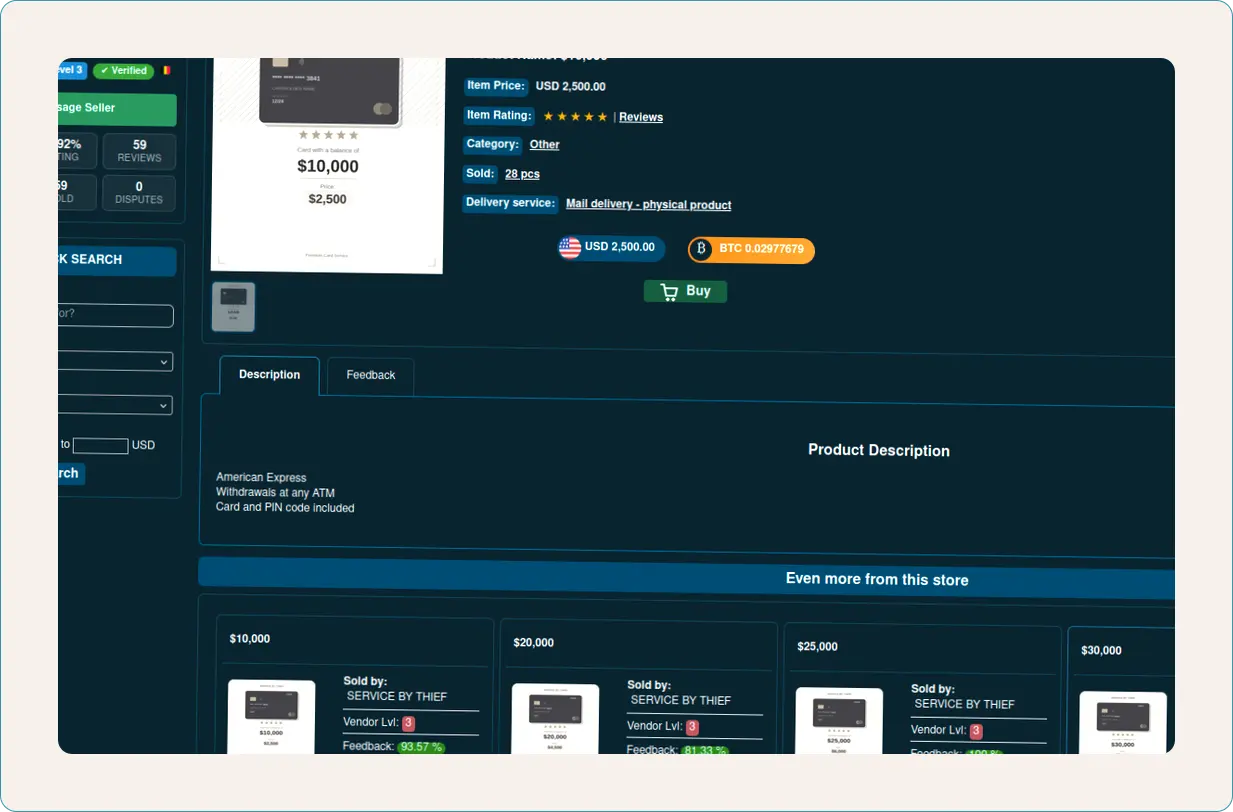Click the shopping cart icon on Buy
1233x812 pixels.
click(x=669, y=291)
